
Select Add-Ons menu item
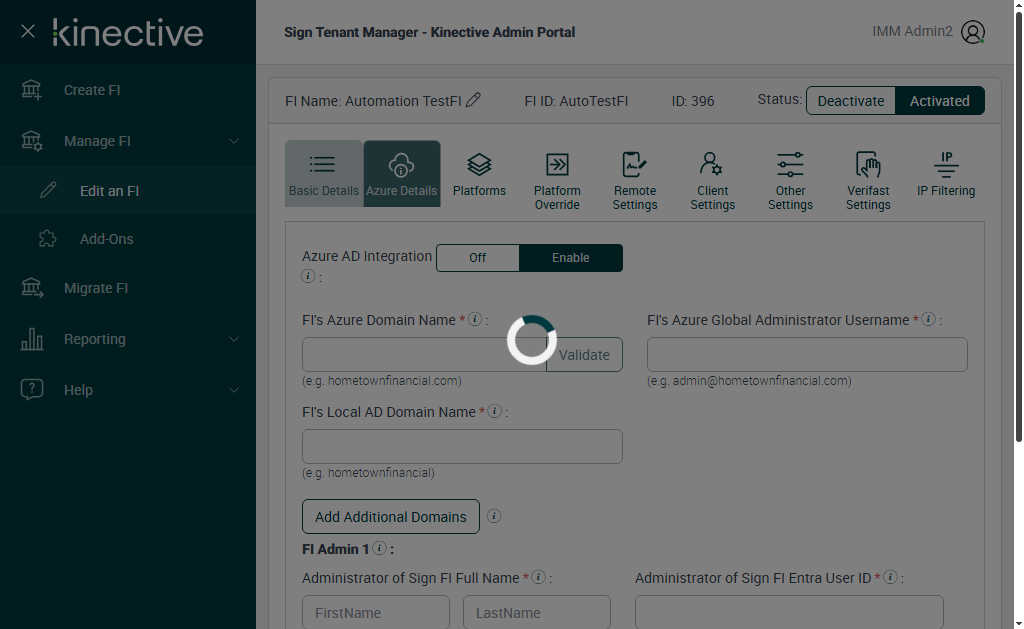coord(128,239)
